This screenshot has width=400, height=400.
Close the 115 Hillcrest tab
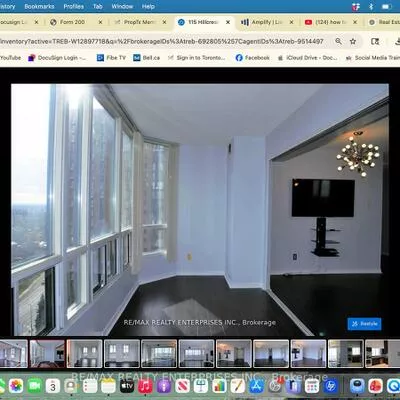(x=228, y=22)
